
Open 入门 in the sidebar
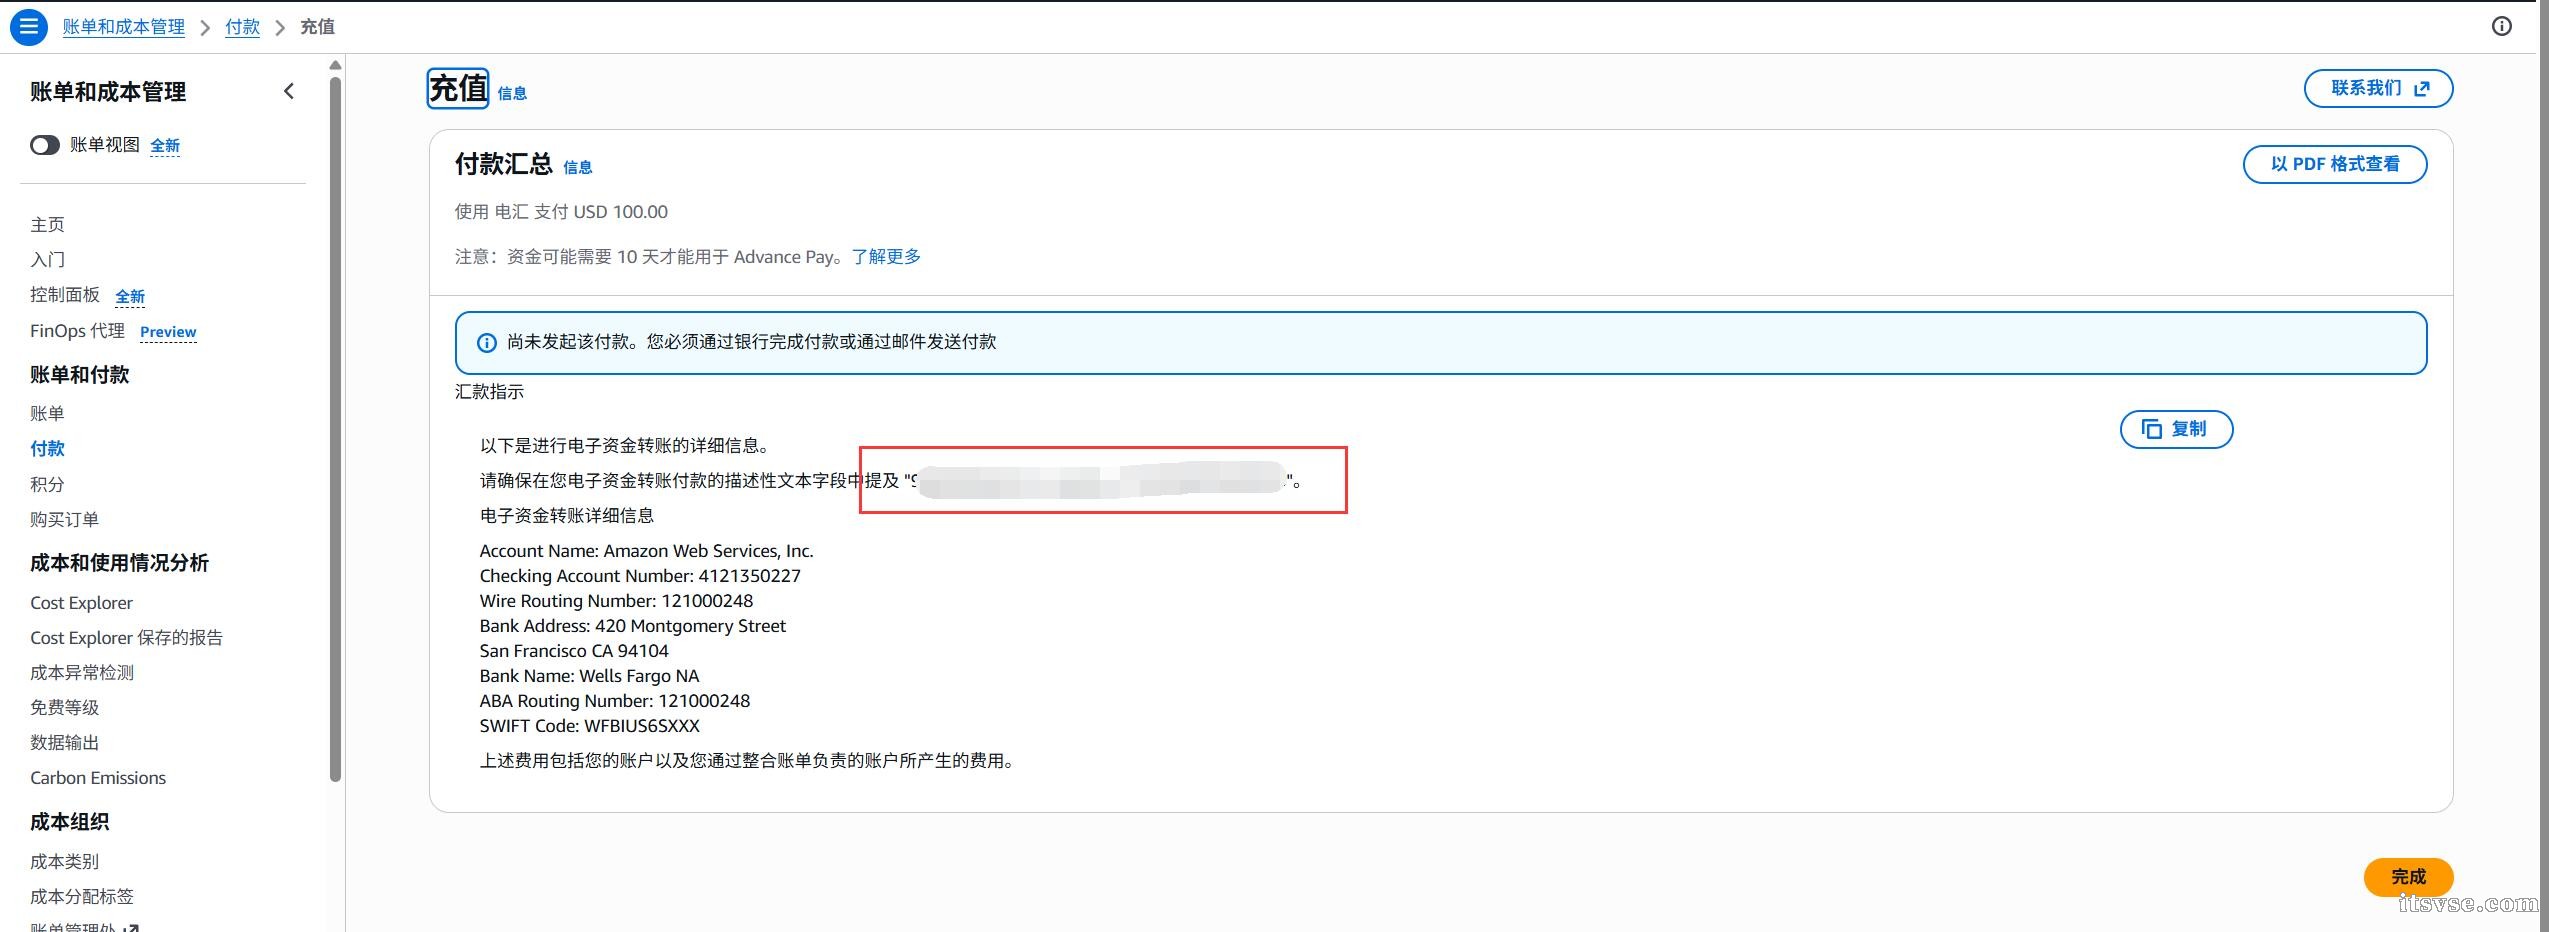click(47, 260)
